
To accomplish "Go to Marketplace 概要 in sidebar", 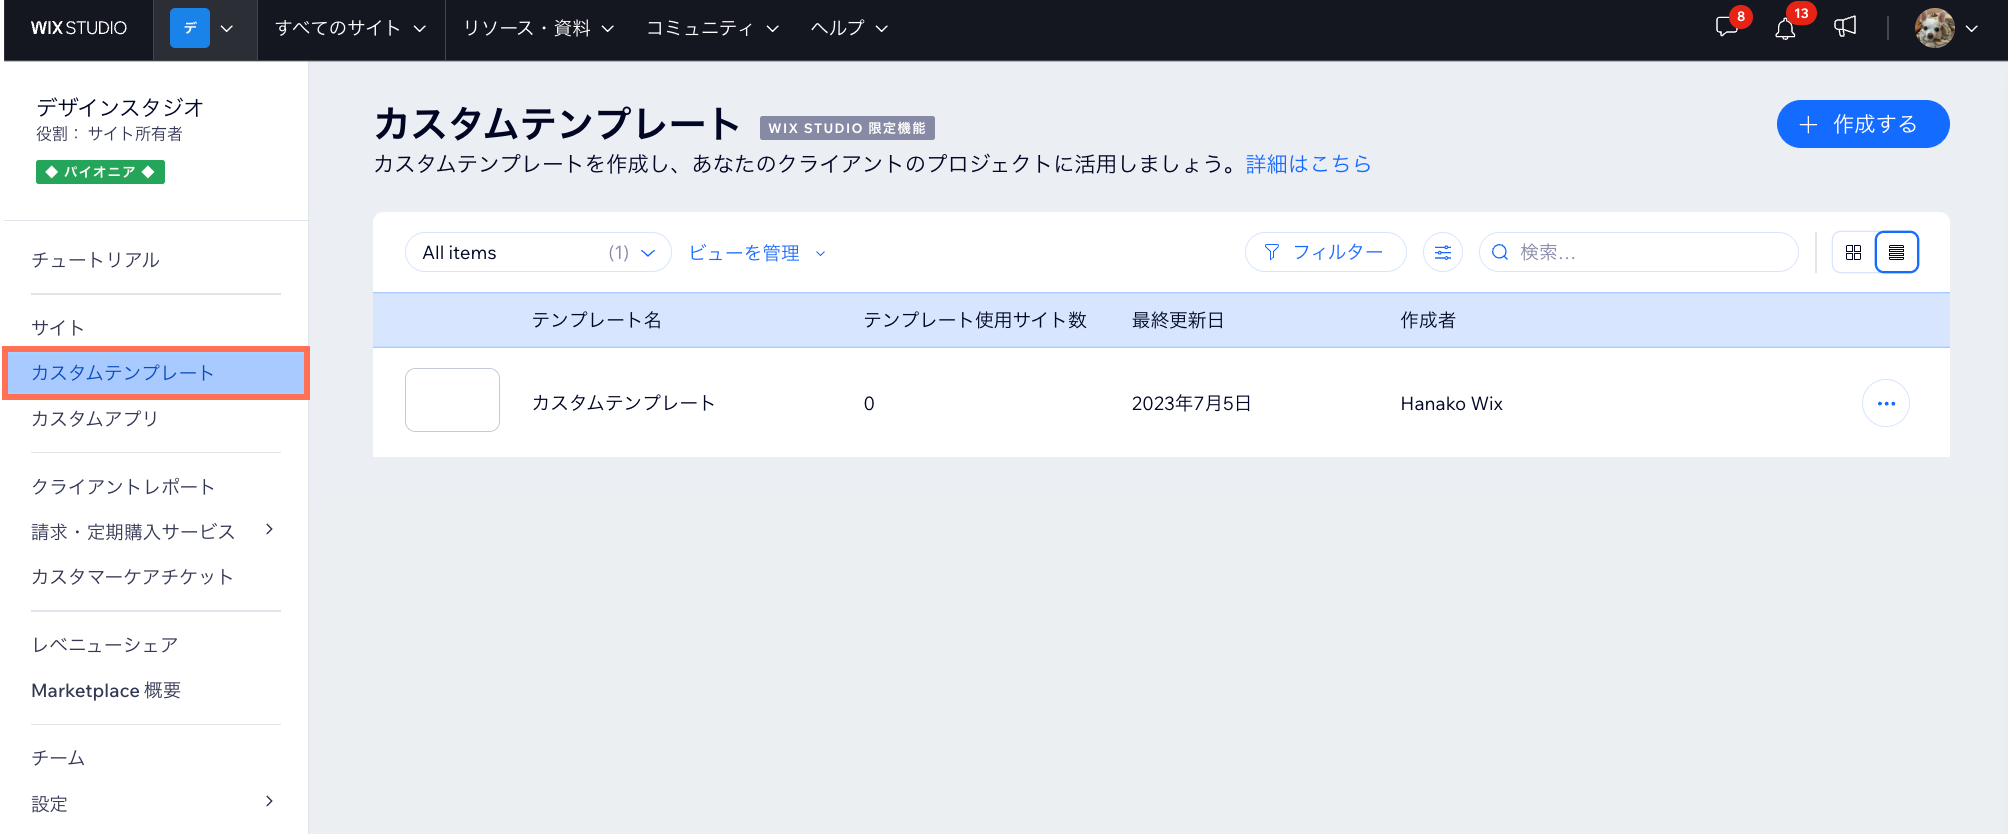I will 106,690.
